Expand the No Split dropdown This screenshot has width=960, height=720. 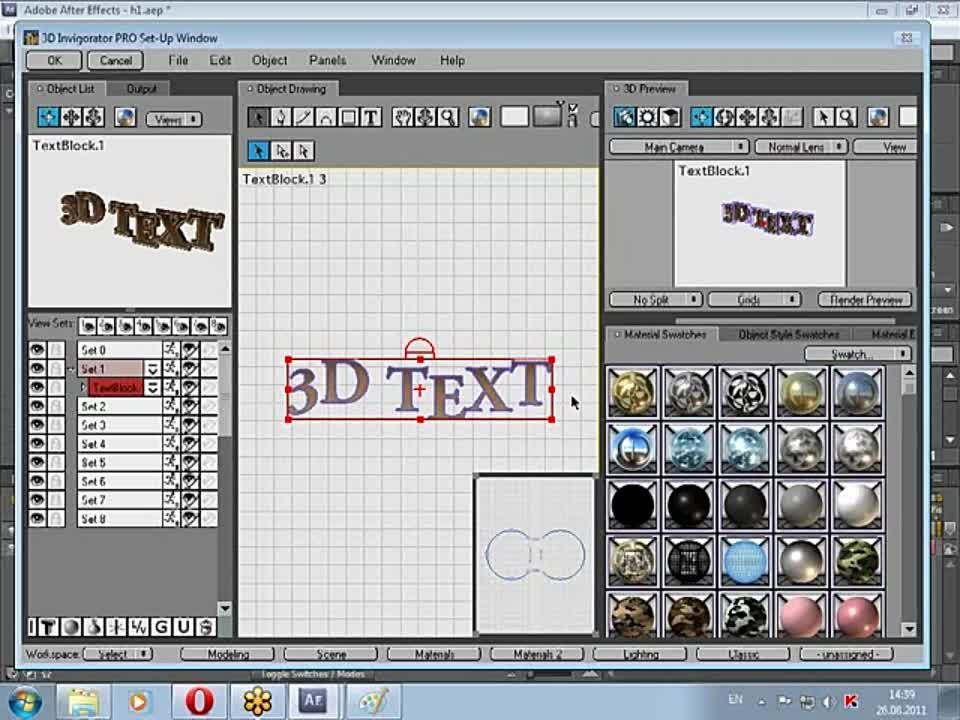pyautogui.click(x=661, y=299)
